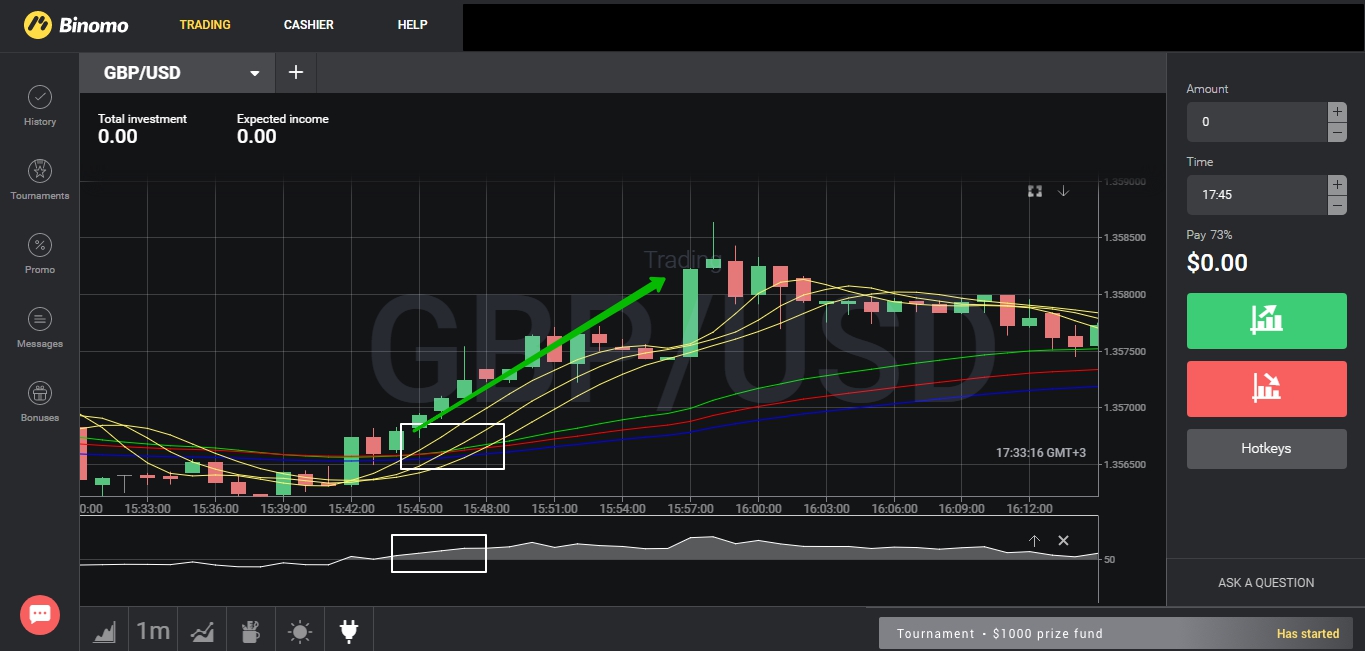1365x651 pixels.
Task: Open the Tournaments section
Action: 40,180
